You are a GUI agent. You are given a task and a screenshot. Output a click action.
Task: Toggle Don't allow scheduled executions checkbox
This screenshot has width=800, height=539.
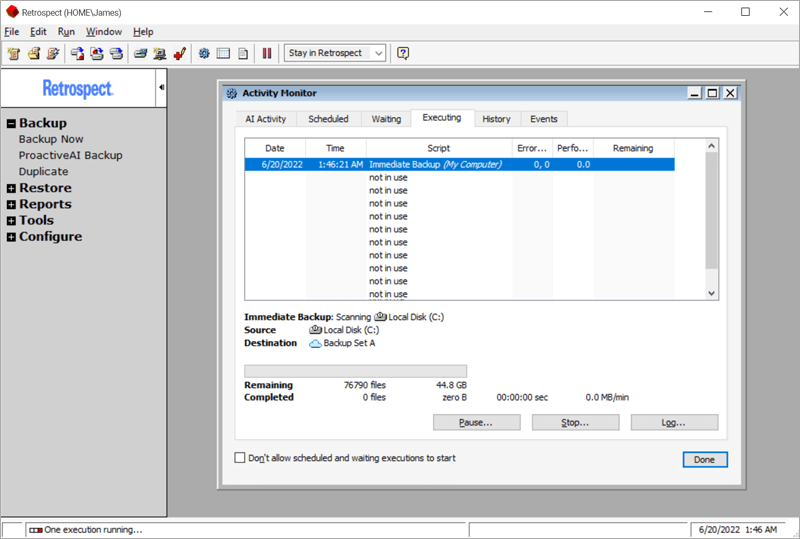tap(239, 457)
